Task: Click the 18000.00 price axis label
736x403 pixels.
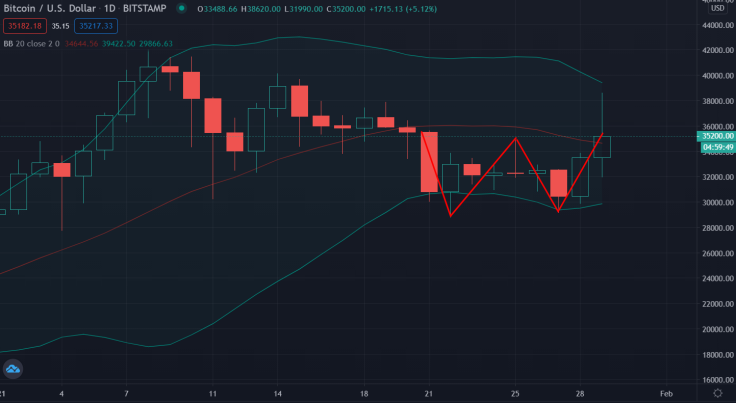Action: coord(718,355)
